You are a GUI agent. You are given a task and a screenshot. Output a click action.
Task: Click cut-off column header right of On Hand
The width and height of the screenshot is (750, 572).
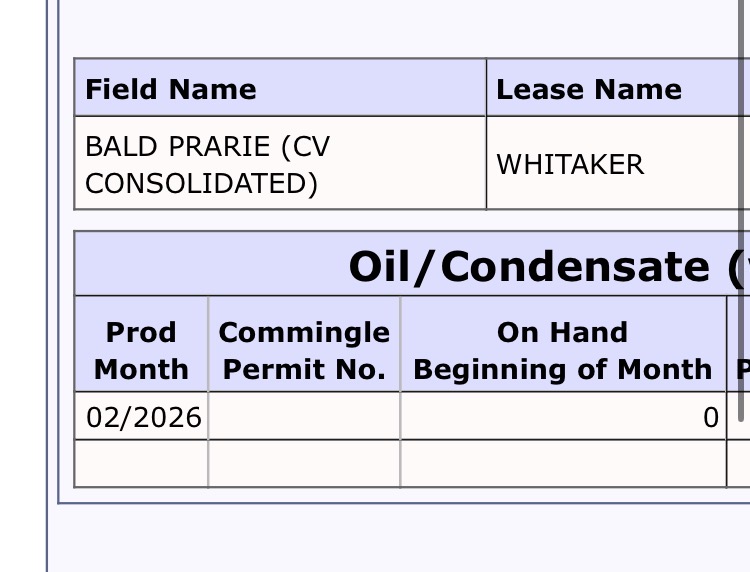(x=740, y=351)
